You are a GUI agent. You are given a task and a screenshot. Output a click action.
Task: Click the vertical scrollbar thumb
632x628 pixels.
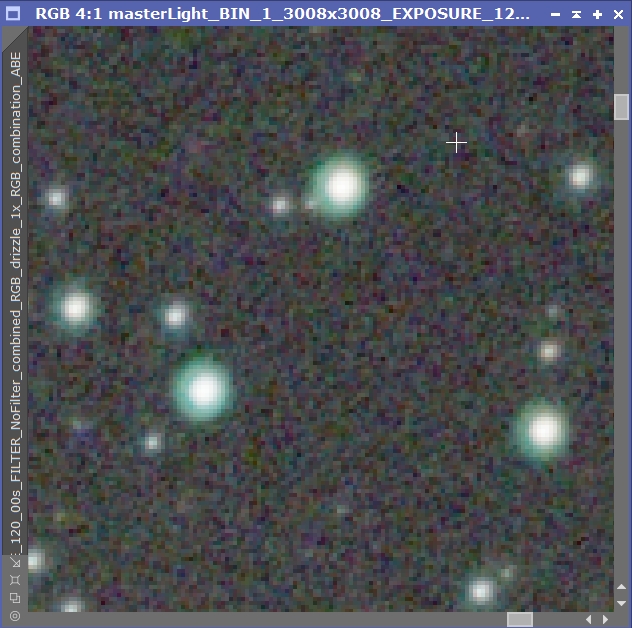[621, 107]
